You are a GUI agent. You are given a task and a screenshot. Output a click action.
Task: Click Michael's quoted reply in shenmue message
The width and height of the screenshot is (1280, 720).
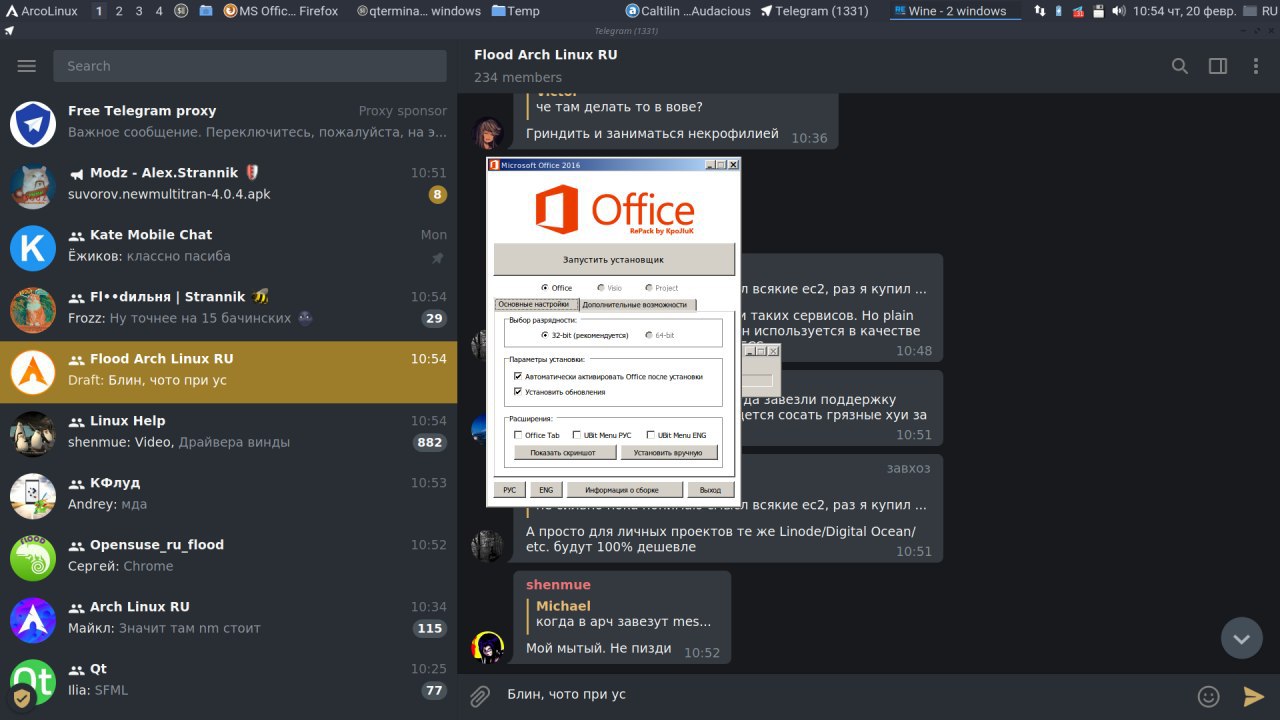pyautogui.click(x=623, y=614)
